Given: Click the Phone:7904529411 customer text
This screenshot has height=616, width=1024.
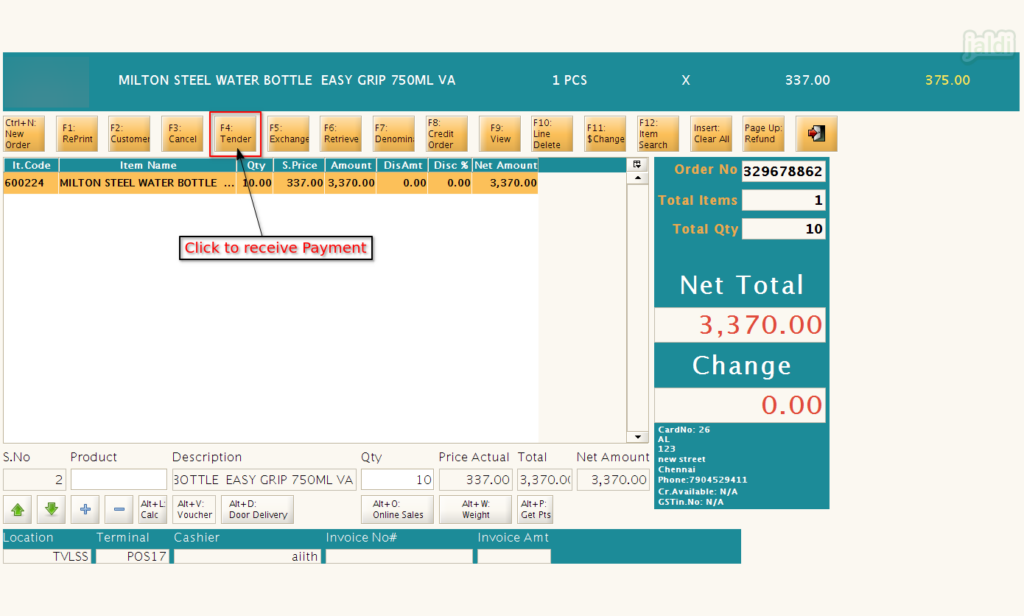Looking at the screenshot, I should (702, 479).
